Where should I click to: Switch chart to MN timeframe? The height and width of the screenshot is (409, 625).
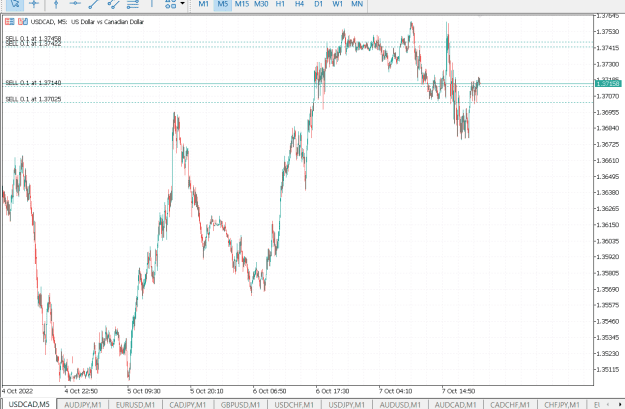(357, 4)
